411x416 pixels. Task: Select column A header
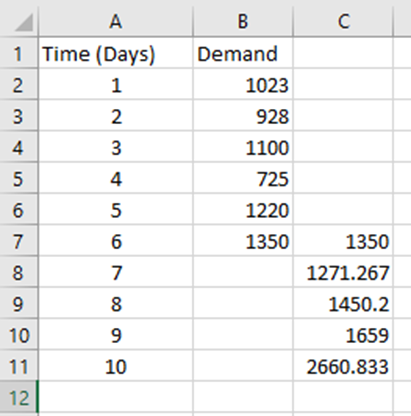(116, 22)
